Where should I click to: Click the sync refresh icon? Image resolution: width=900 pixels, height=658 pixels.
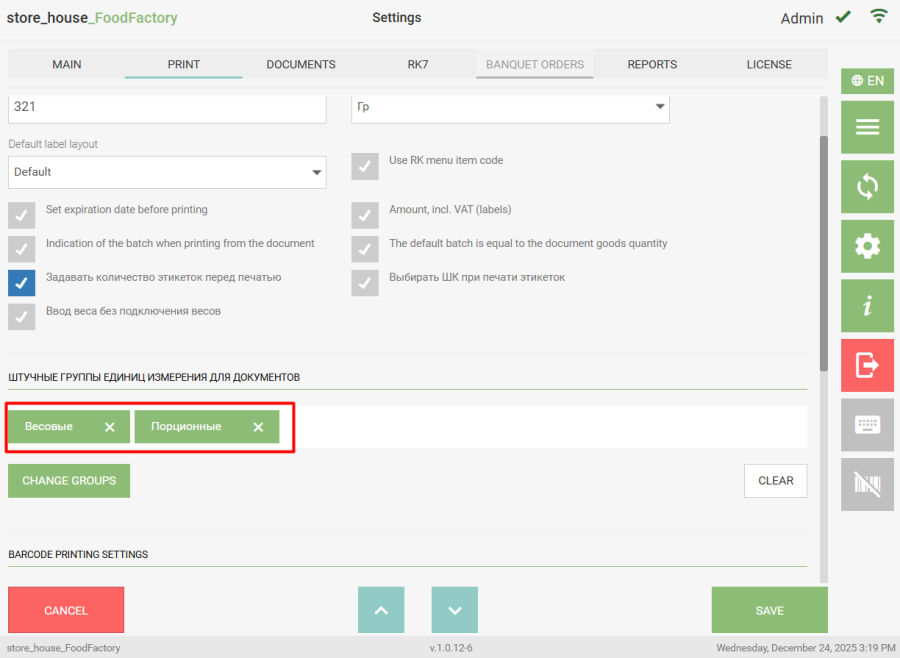pos(867,186)
